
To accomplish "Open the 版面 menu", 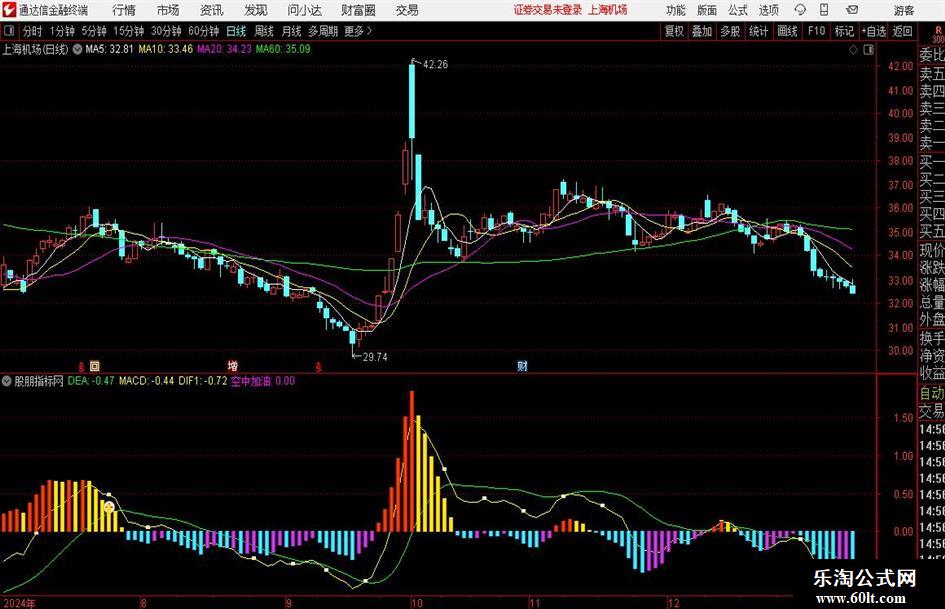I will click(x=707, y=10).
